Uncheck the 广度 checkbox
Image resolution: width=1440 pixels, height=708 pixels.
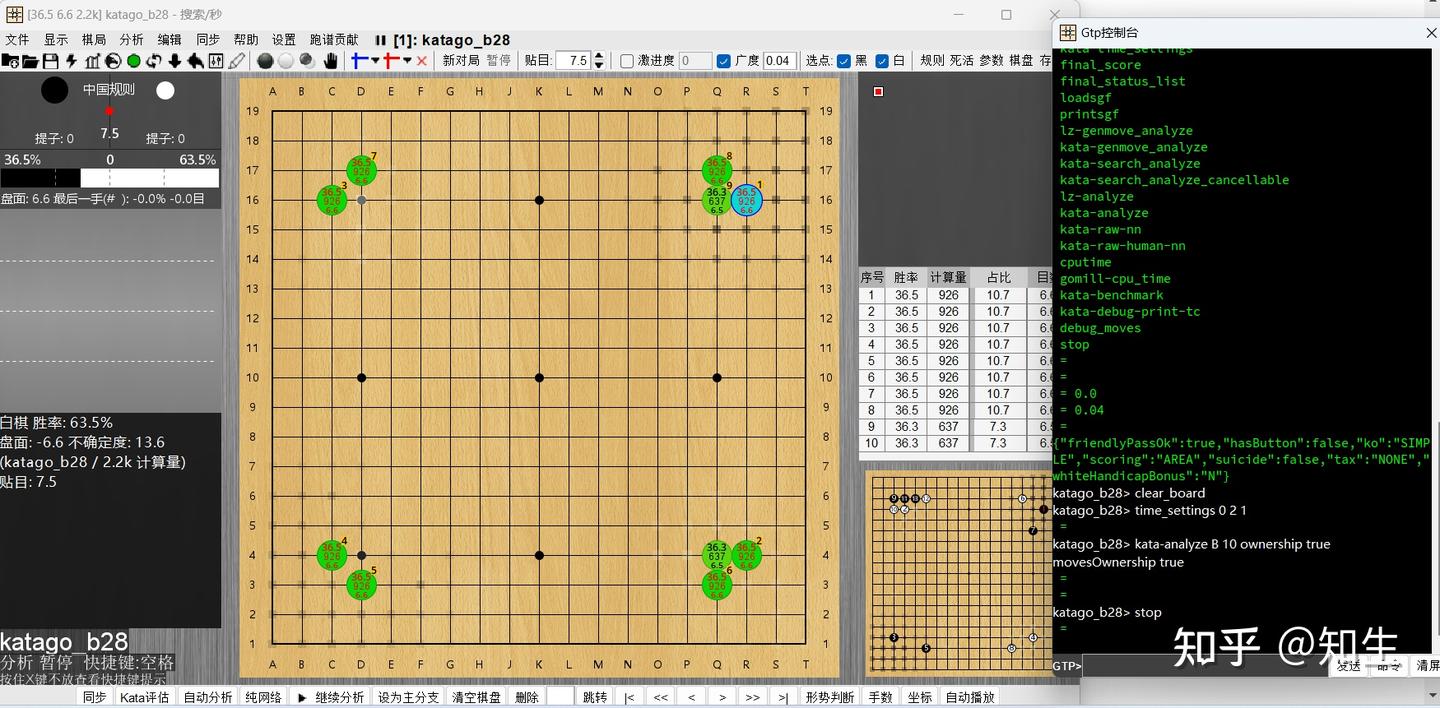(723, 61)
